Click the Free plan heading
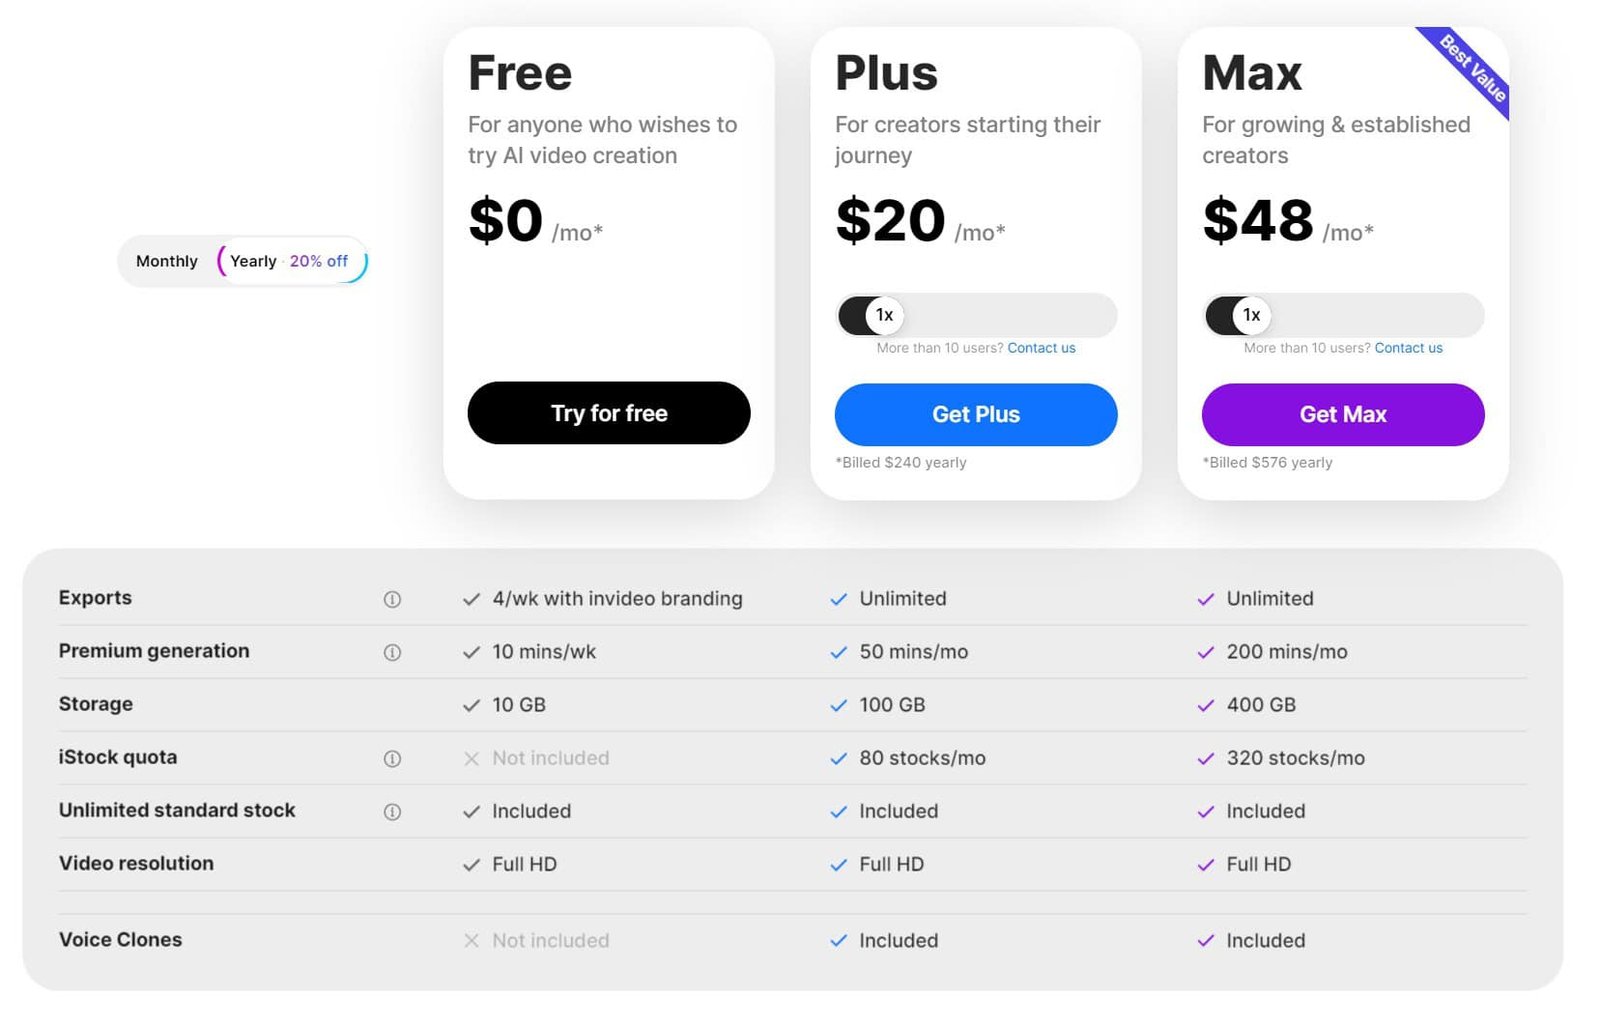This screenshot has width=1600, height=1022. pos(520,73)
